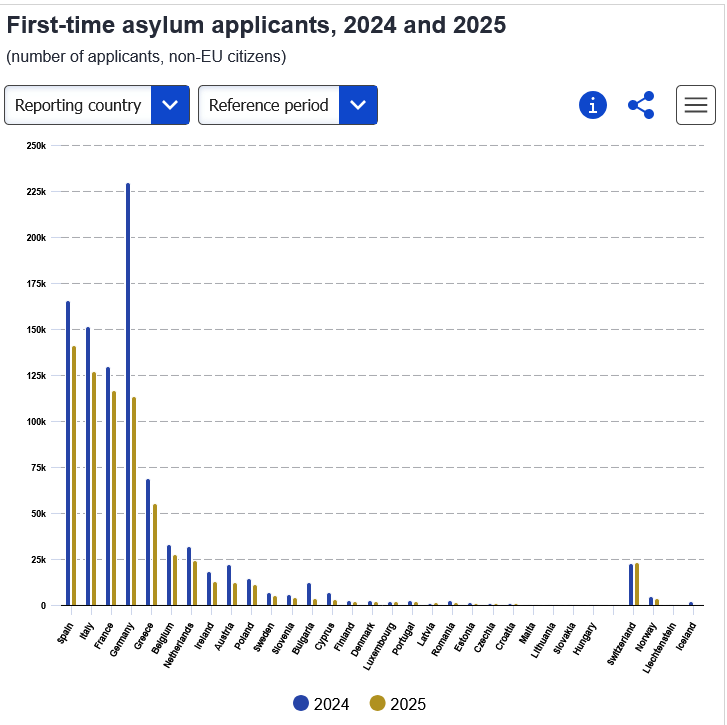The height and width of the screenshot is (725, 727).
Task: Click the Switzerland axis label
Action: coord(621,643)
